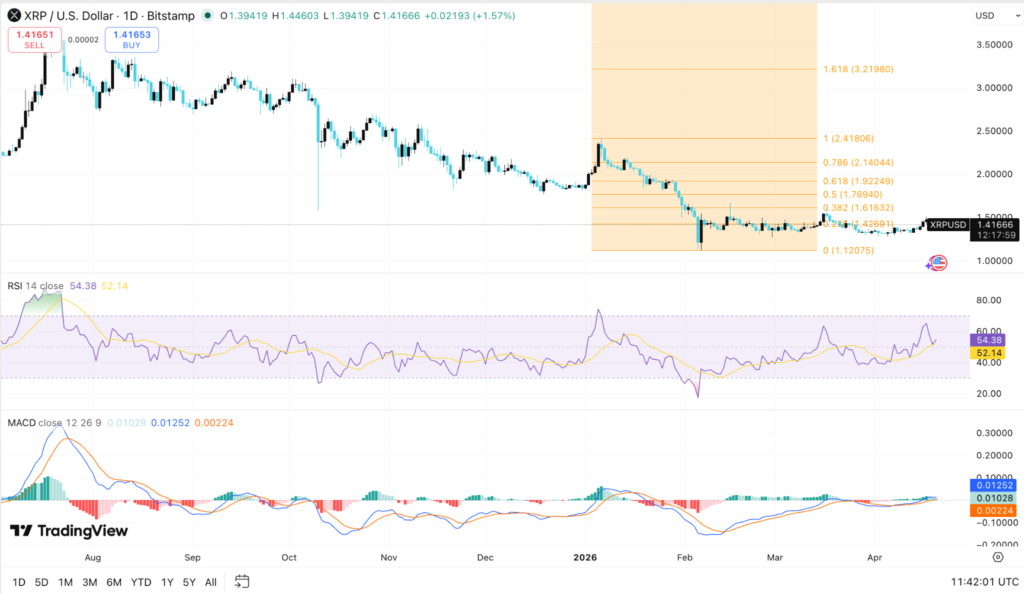The width and height of the screenshot is (1024, 594).
Task: Remove the XRP/USD series with the X icon
Action: coord(12,14)
